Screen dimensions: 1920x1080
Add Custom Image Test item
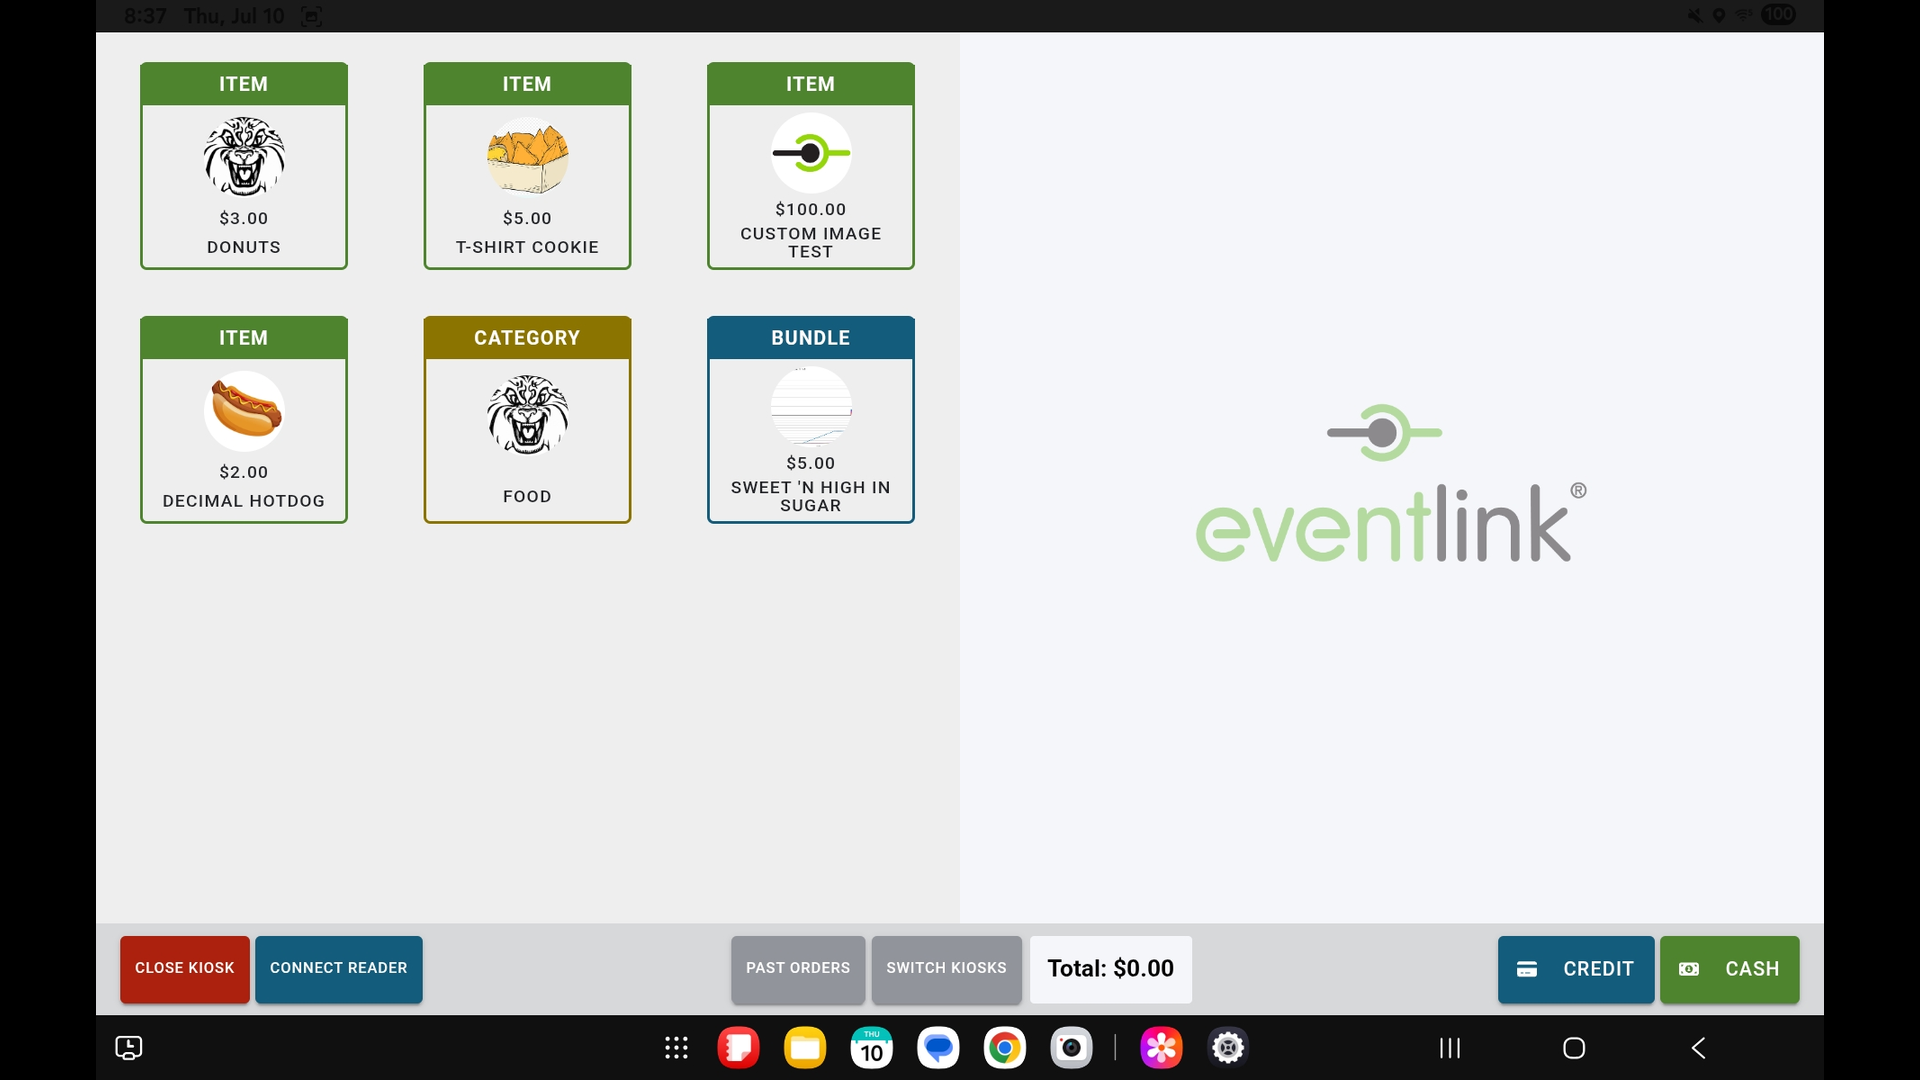pyautogui.click(x=810, y=166)
